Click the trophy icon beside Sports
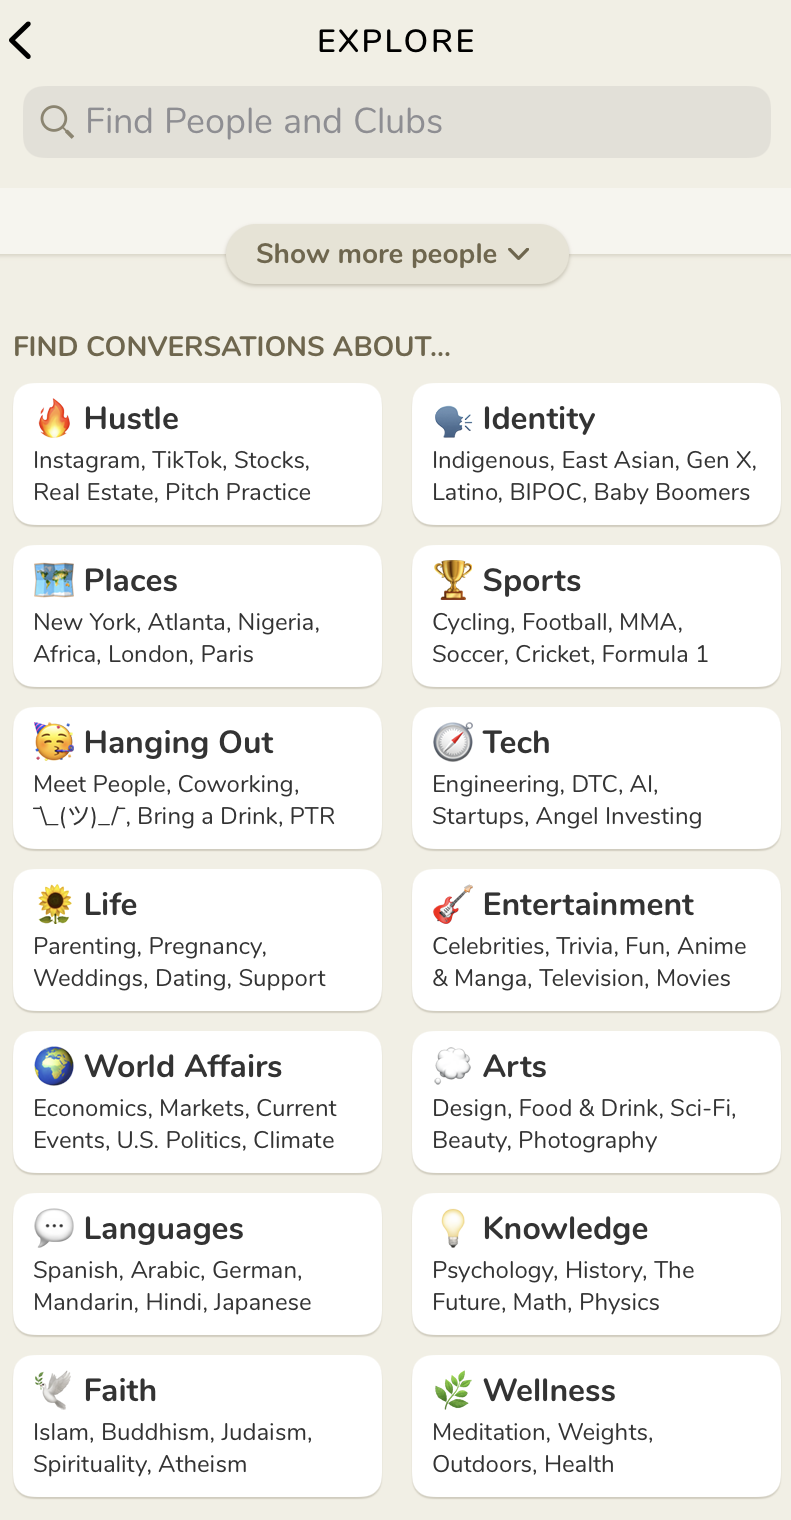 pyautogui.click(x=453, y=581)
